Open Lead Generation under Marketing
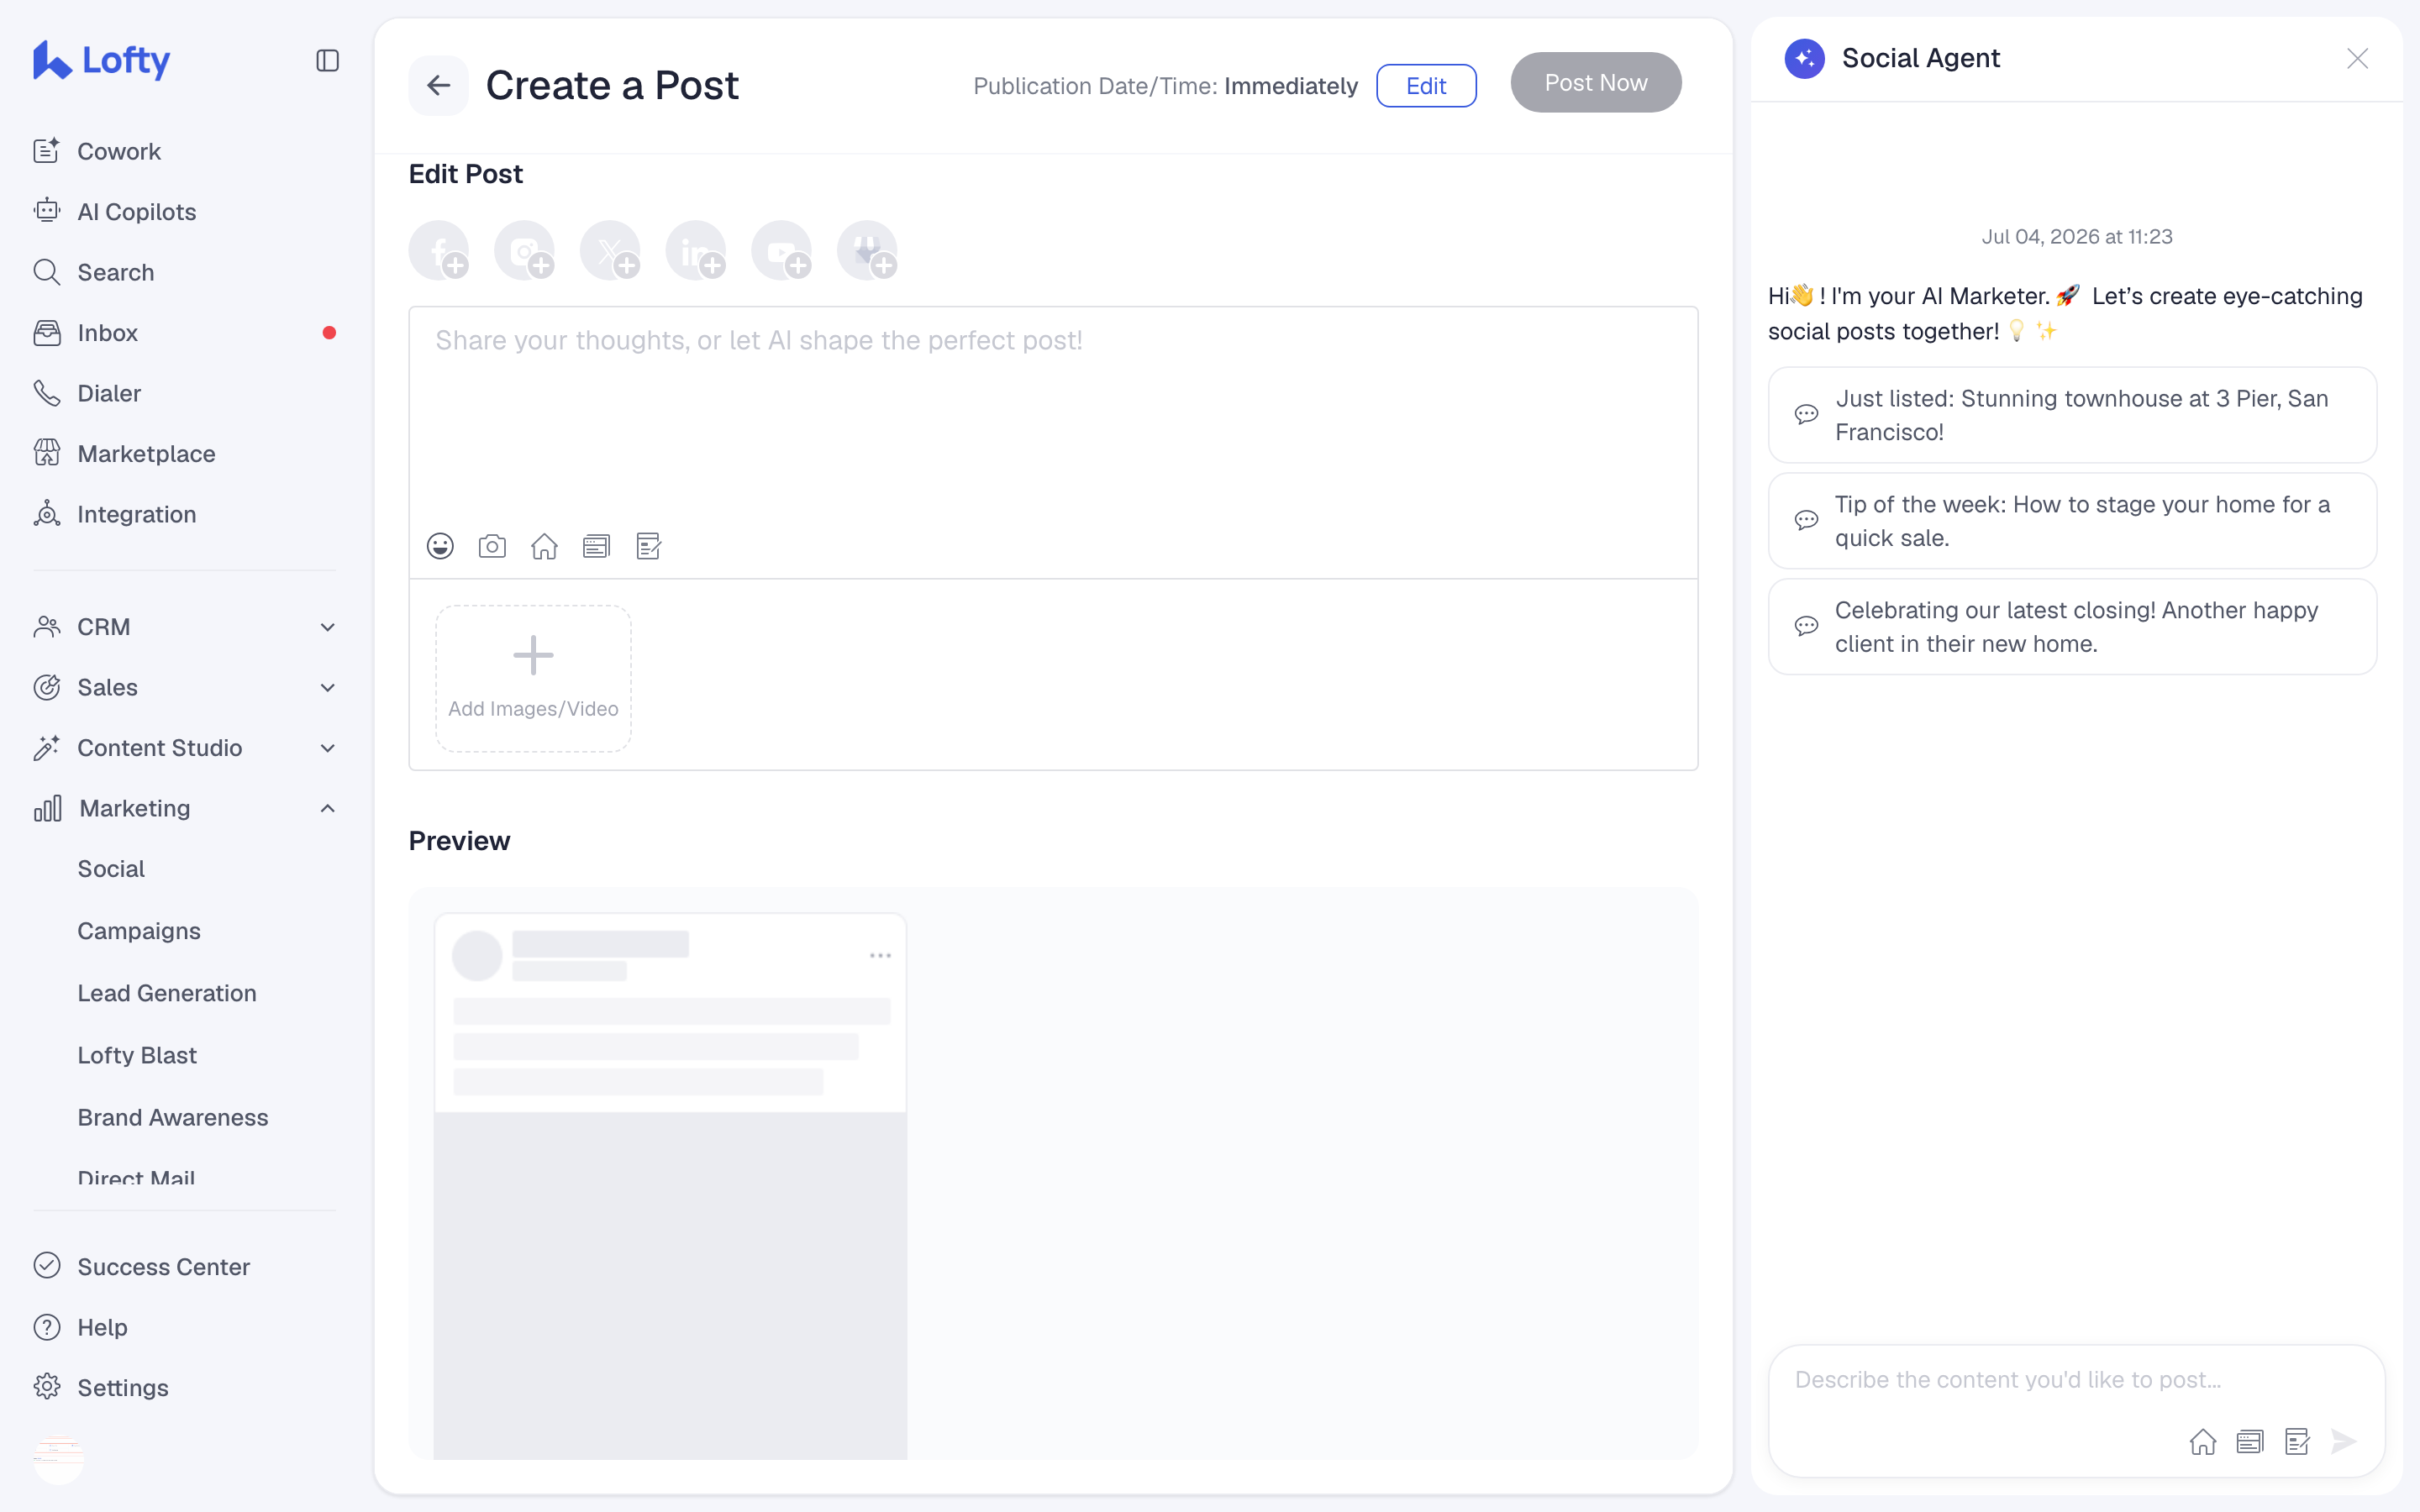The width and height of the screenshot is (2420, 1512). [x=167, y=993]
